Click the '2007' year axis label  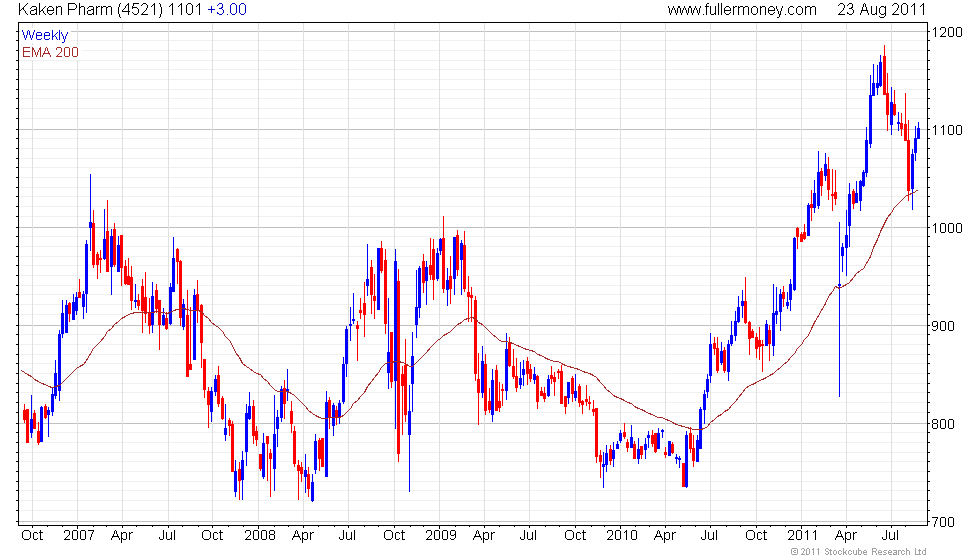pyautogui.click(x=79, y=536)
